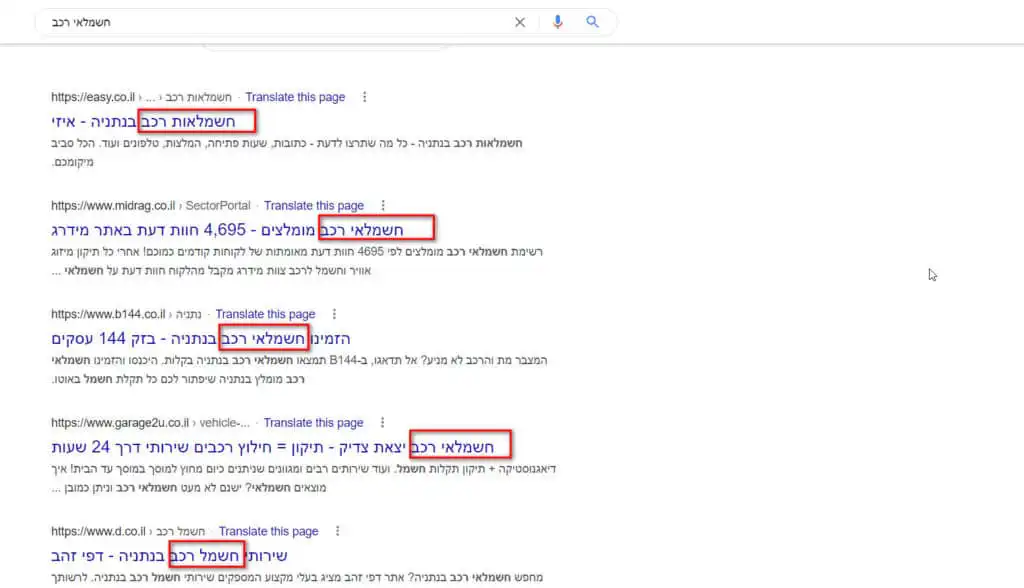This screenshot has height=588, width=1024.
Task: Start voice search with the microphone icon
Action: (x=558, y=22)
